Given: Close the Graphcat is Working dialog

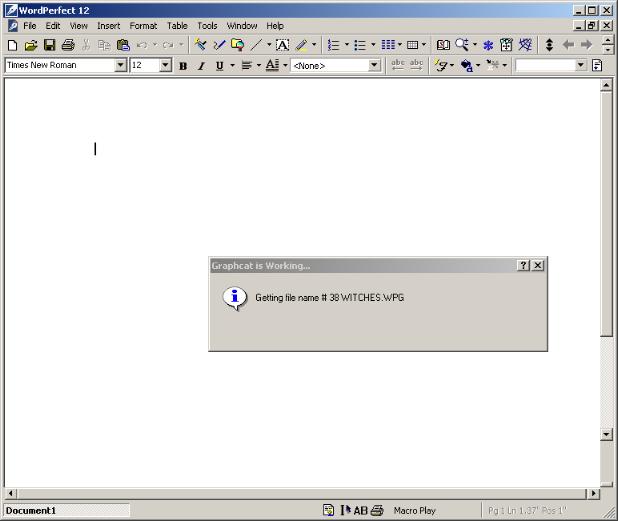Looking at the screenshot, I should click(x=538, y=266).
